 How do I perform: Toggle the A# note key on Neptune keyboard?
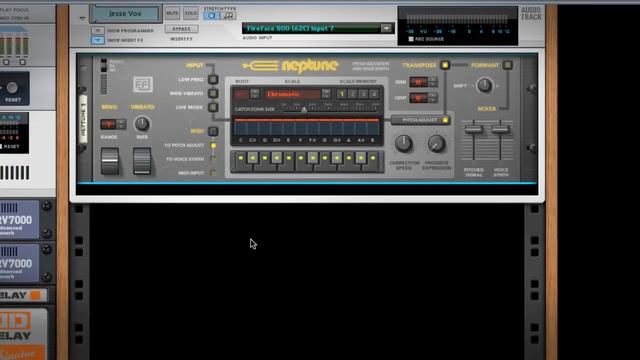(361, 158)
